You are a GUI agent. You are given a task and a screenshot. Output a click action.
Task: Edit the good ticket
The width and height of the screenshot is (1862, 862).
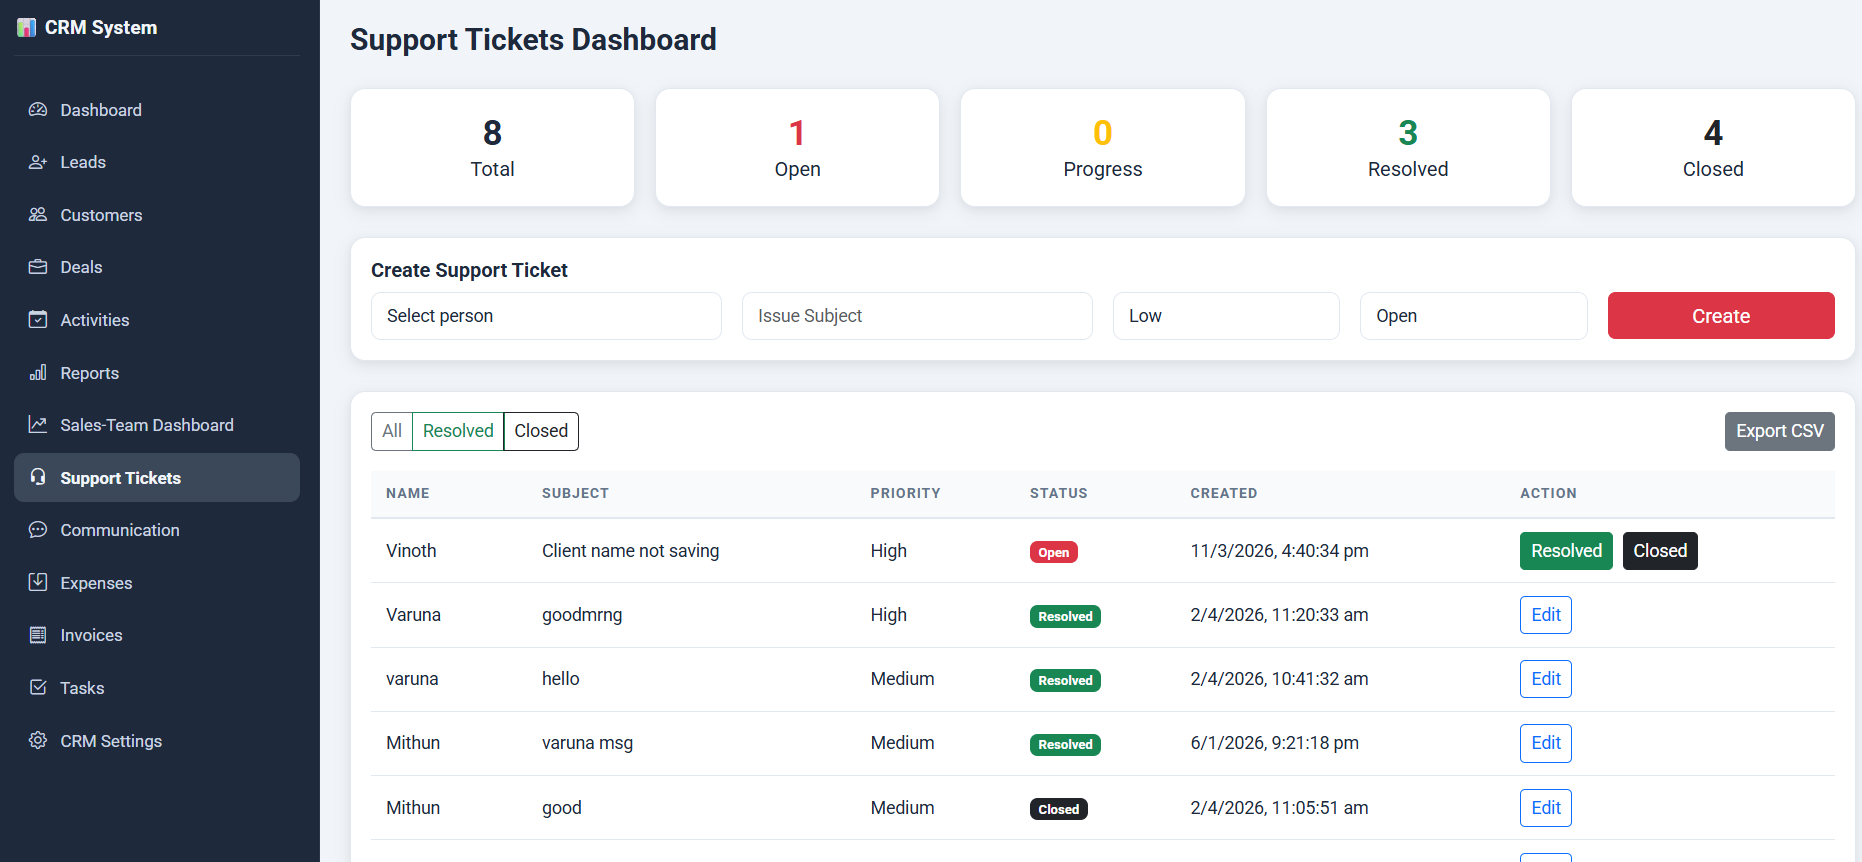pyautogui.click(x=1546, y=808)
